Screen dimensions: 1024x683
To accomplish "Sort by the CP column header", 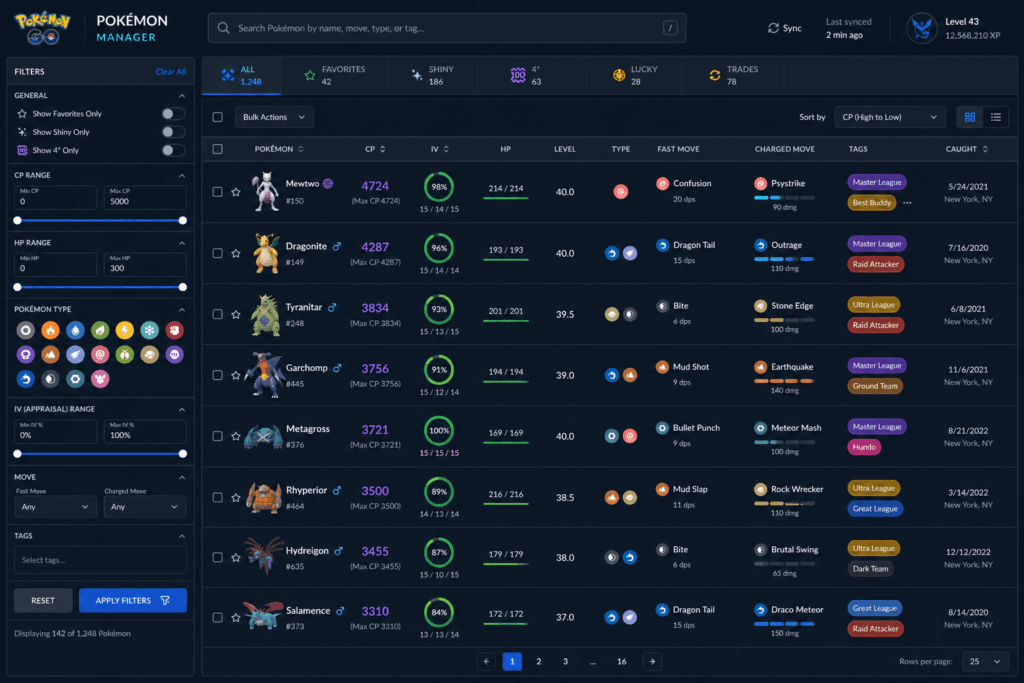I will click(375, 150).
